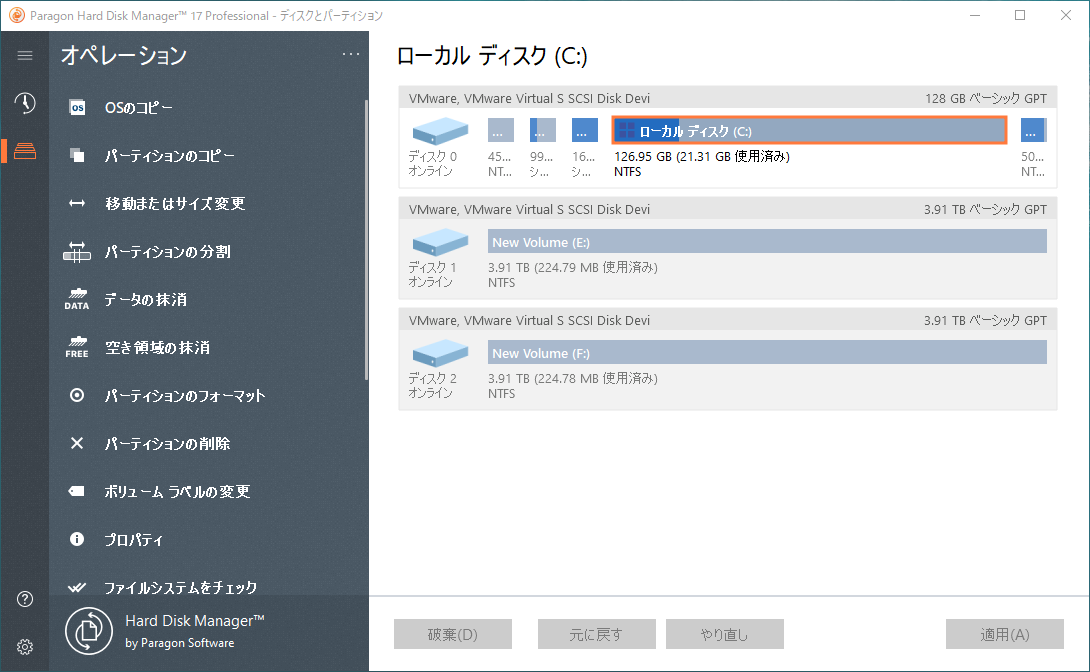Viewport: 1090px width, 672px height.
Task: Click the properties info icon
Action: click(x=77, y=539)
